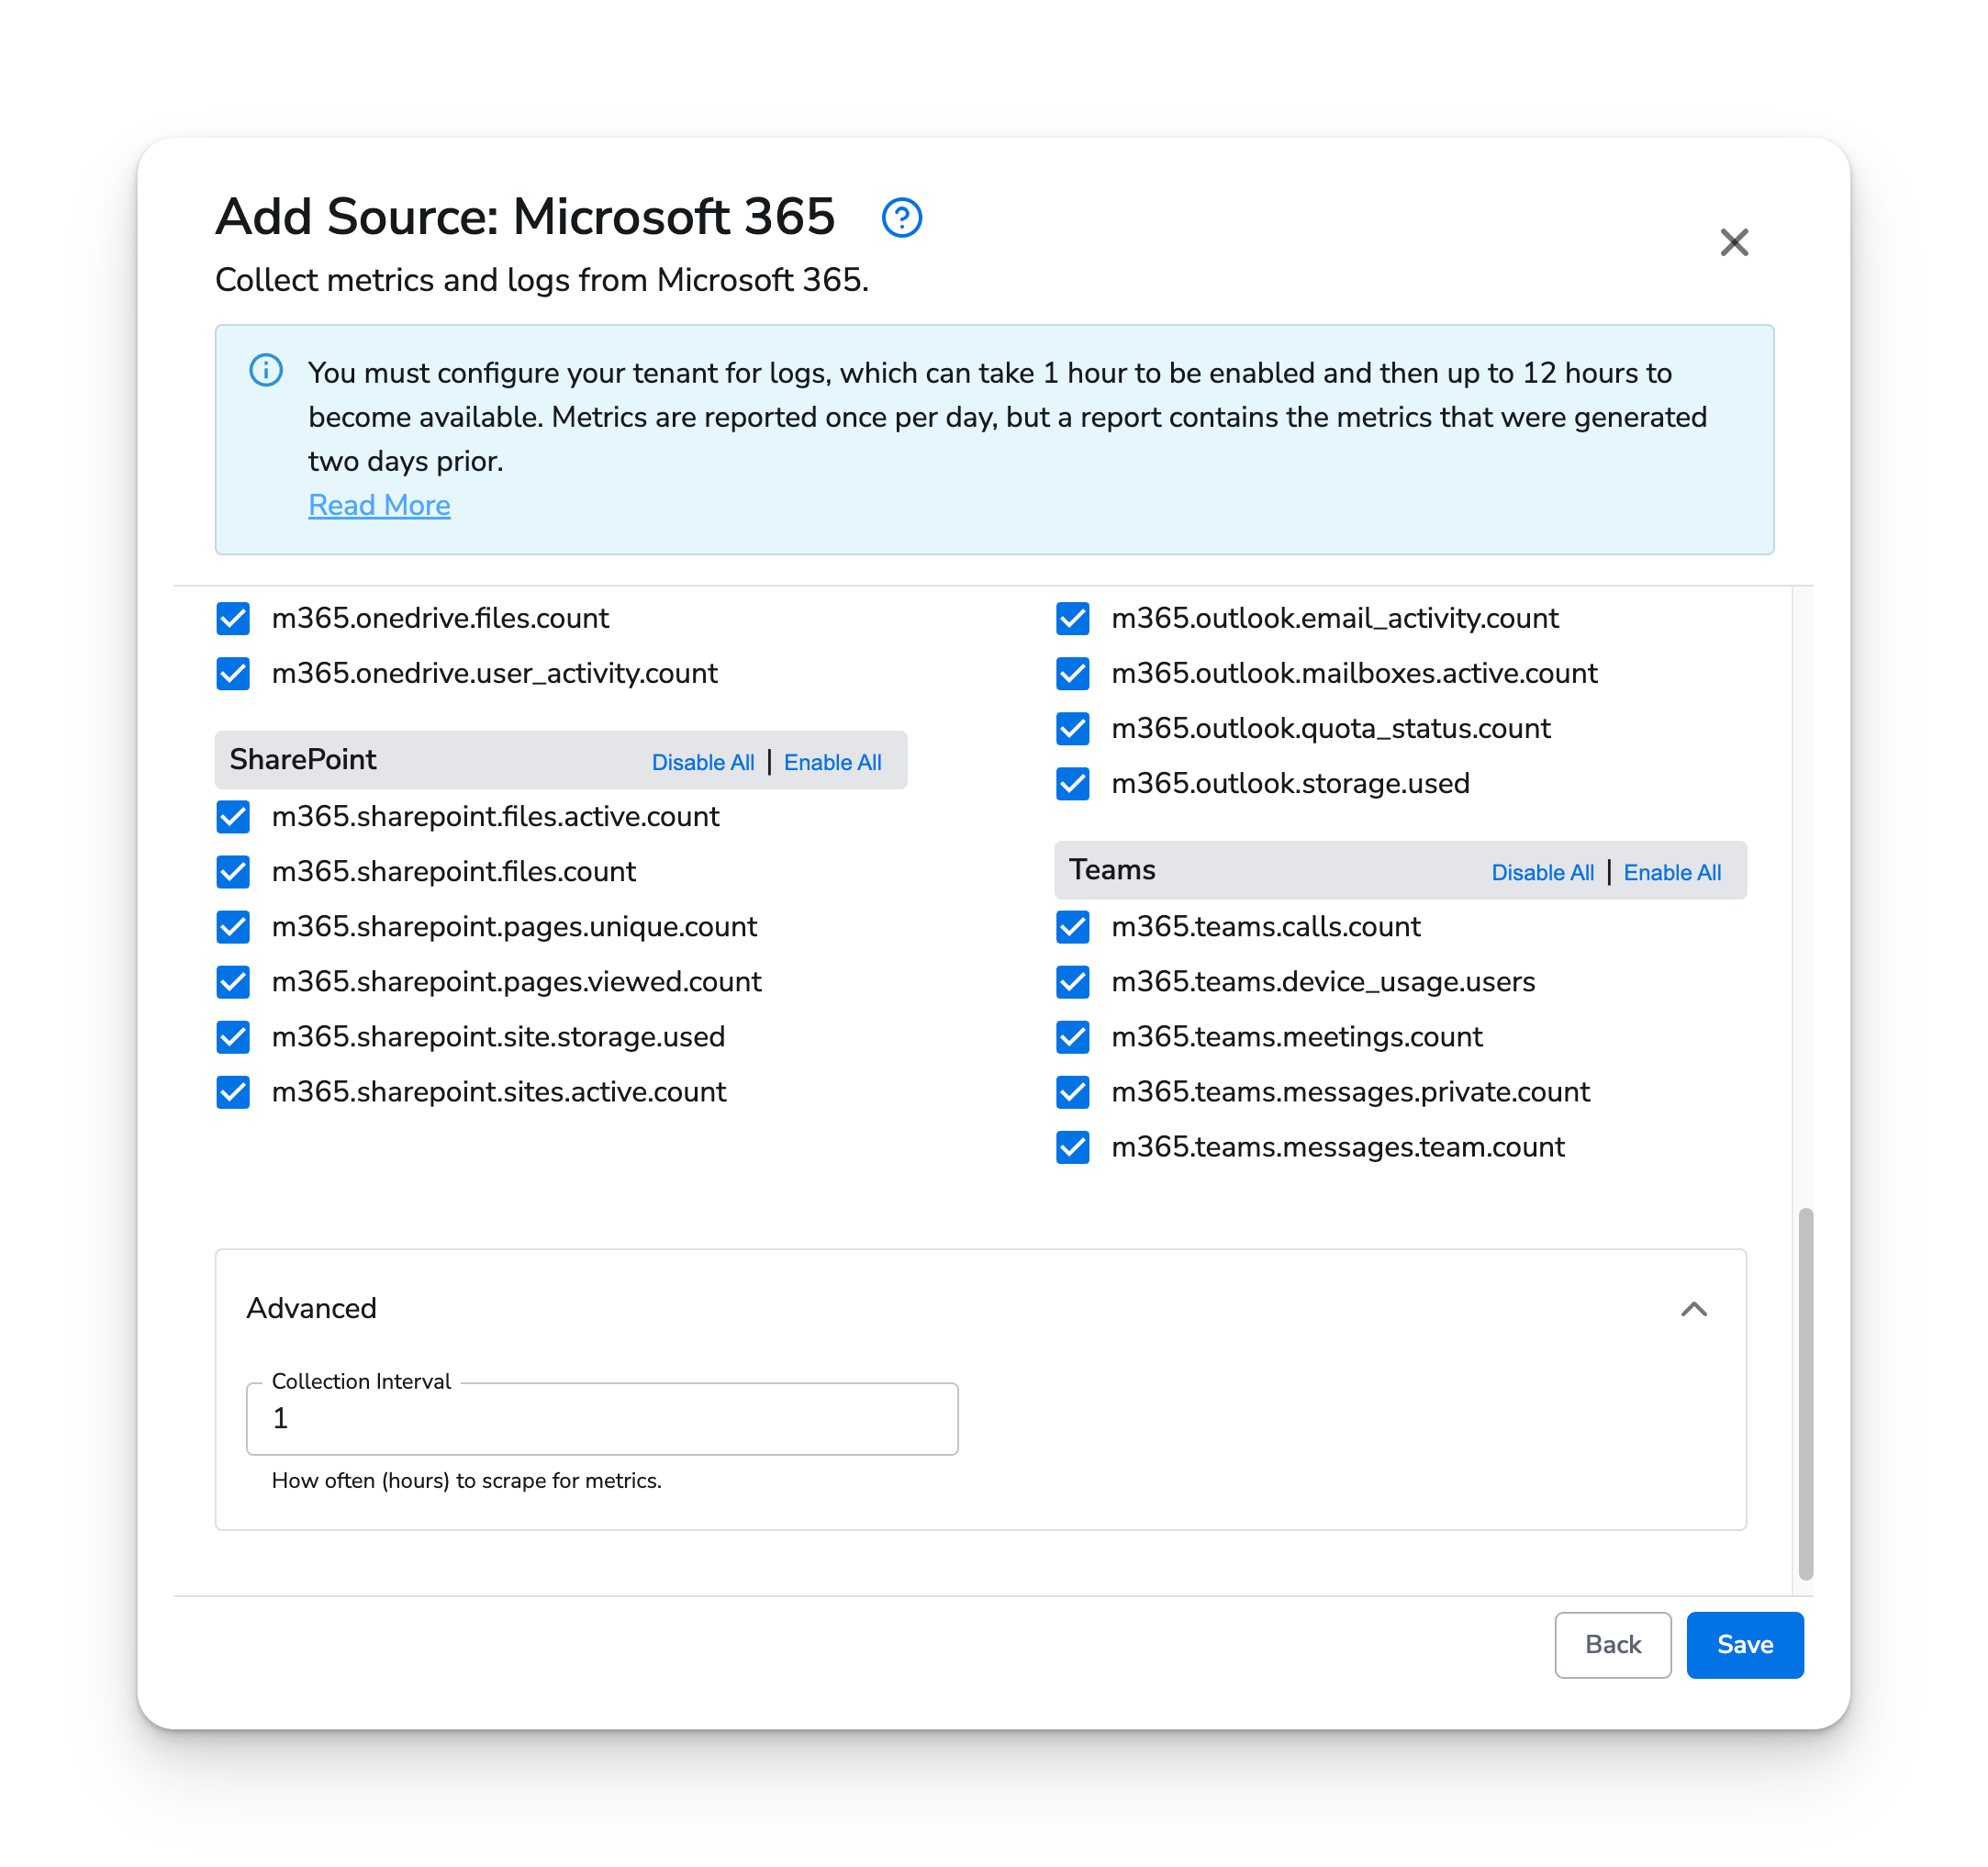Uncheck m365.outlook.email_activity.count
The width and height of the screenshot is (1988, 1867).
click(x=1072, y=618)
